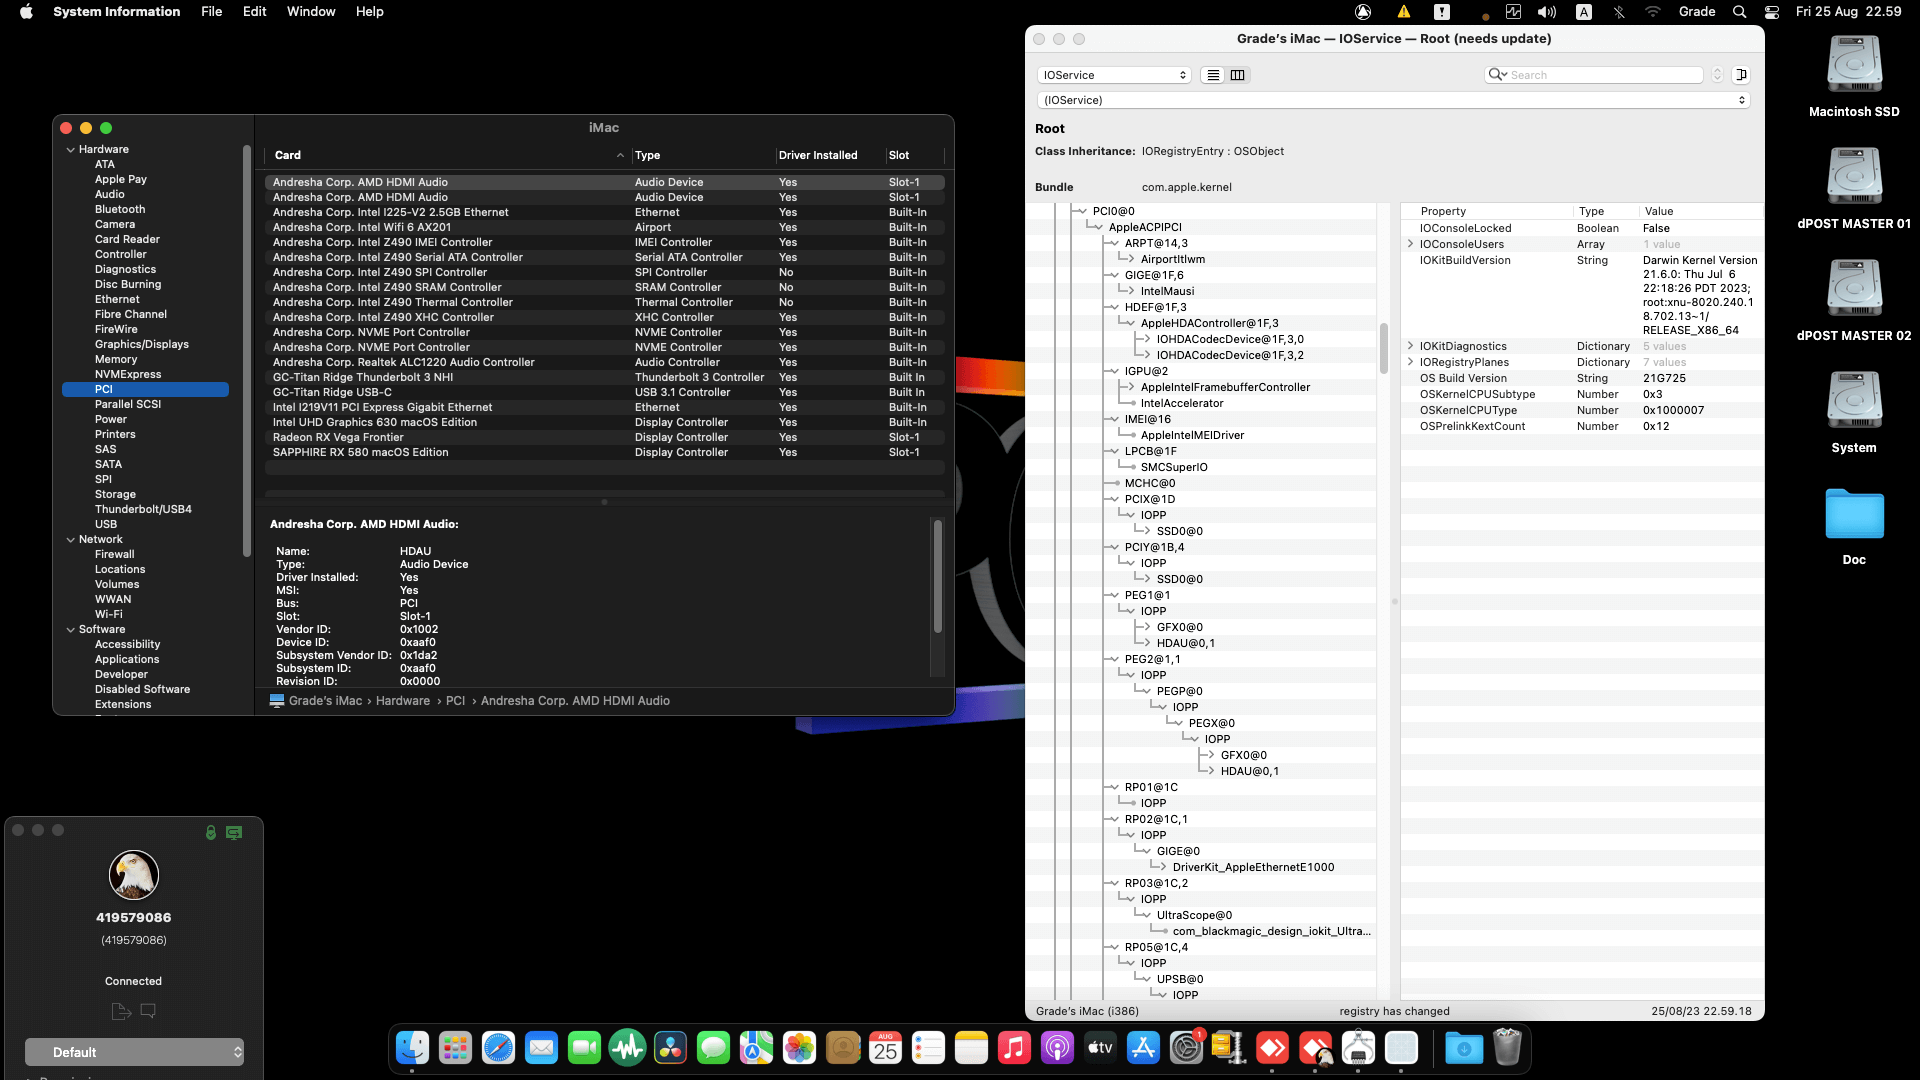The image size is (1920, 1080).
Task: Select dPOST MASTER 02 drive icon
Action: [x=1854, y=289]
